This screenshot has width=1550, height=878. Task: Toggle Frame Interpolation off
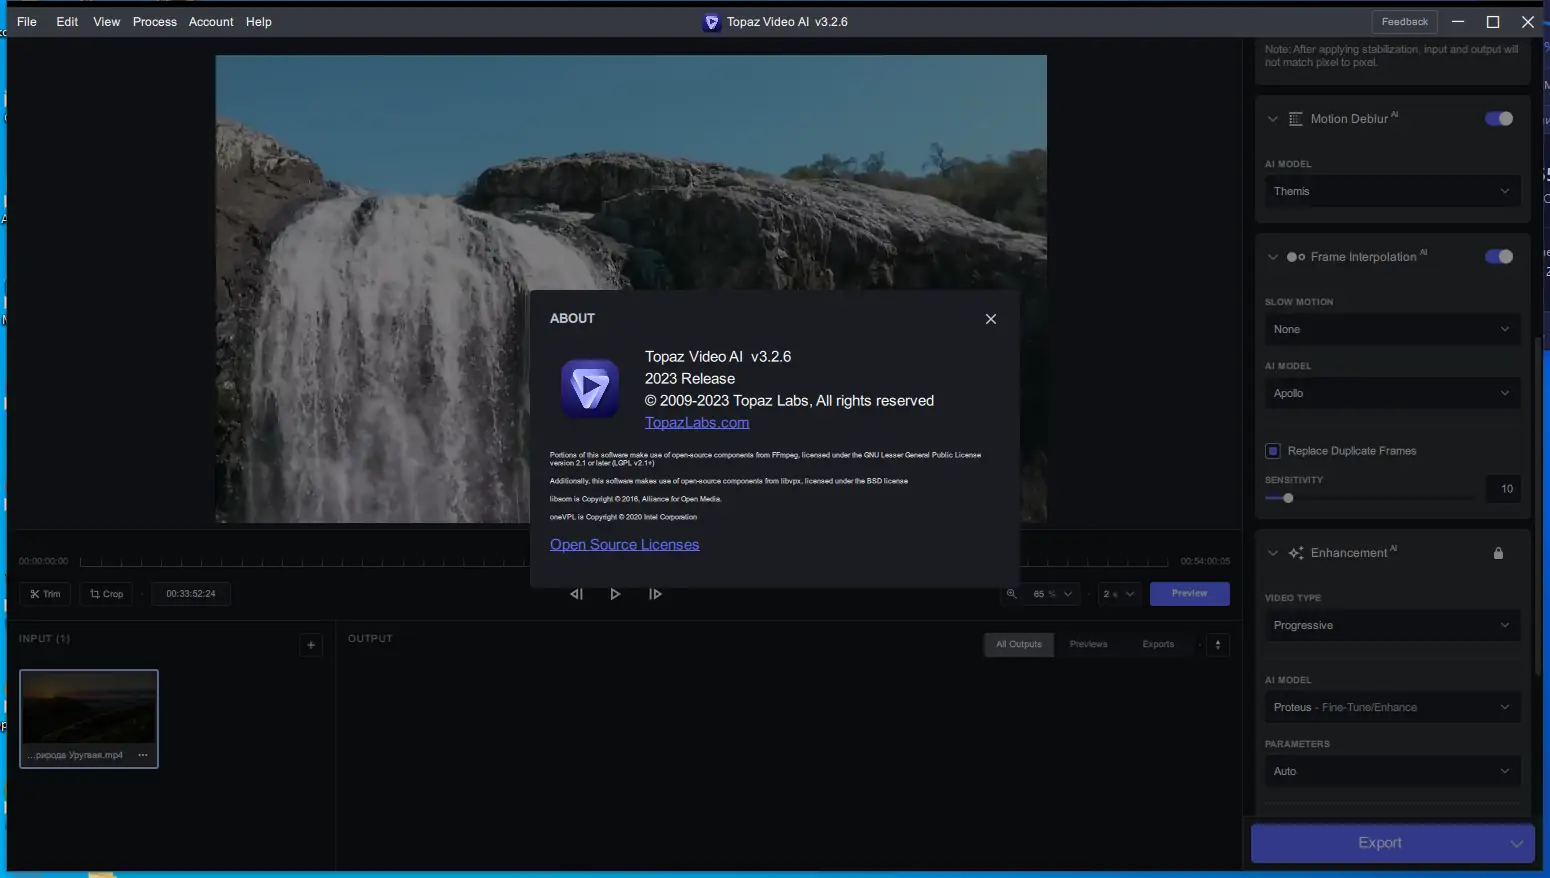click(1499, 257)
